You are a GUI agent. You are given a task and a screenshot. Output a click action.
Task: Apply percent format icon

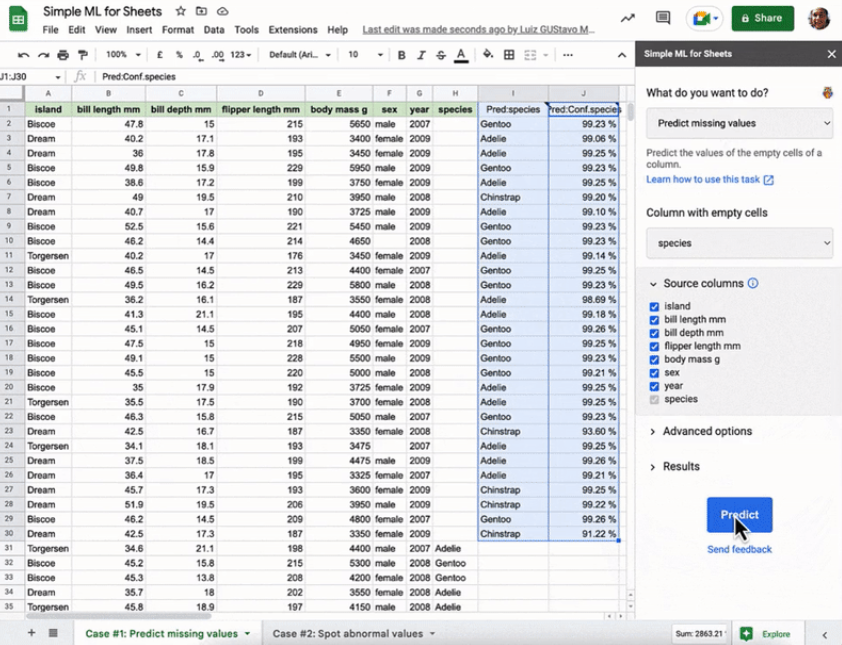(x=179, y=55)
